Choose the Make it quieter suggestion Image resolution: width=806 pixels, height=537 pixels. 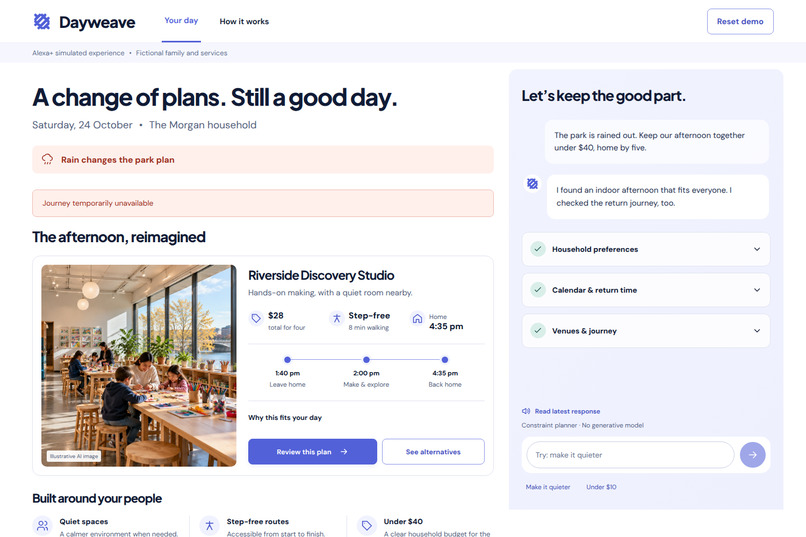point(547,487)
